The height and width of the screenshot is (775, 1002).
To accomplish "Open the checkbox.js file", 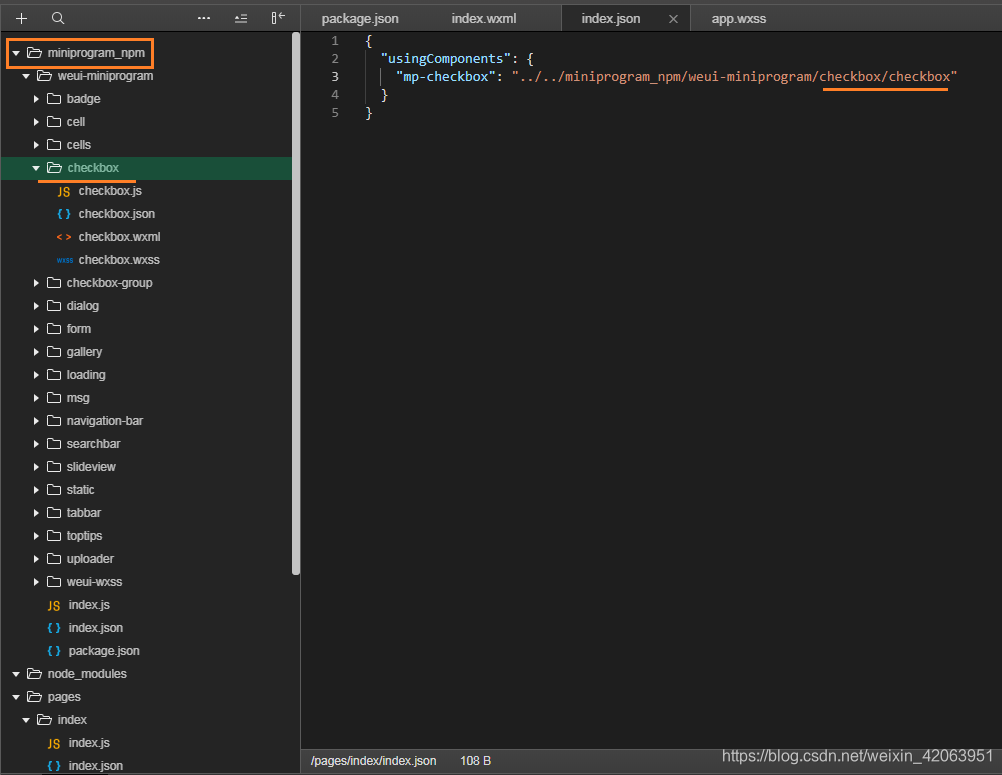I will pos(110,191).
